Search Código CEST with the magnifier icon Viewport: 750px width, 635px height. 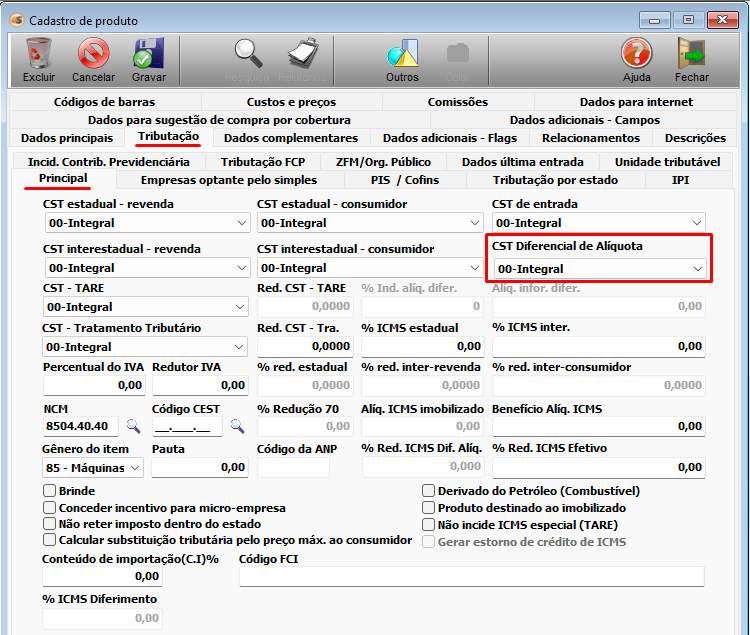[x=237, y=426]
